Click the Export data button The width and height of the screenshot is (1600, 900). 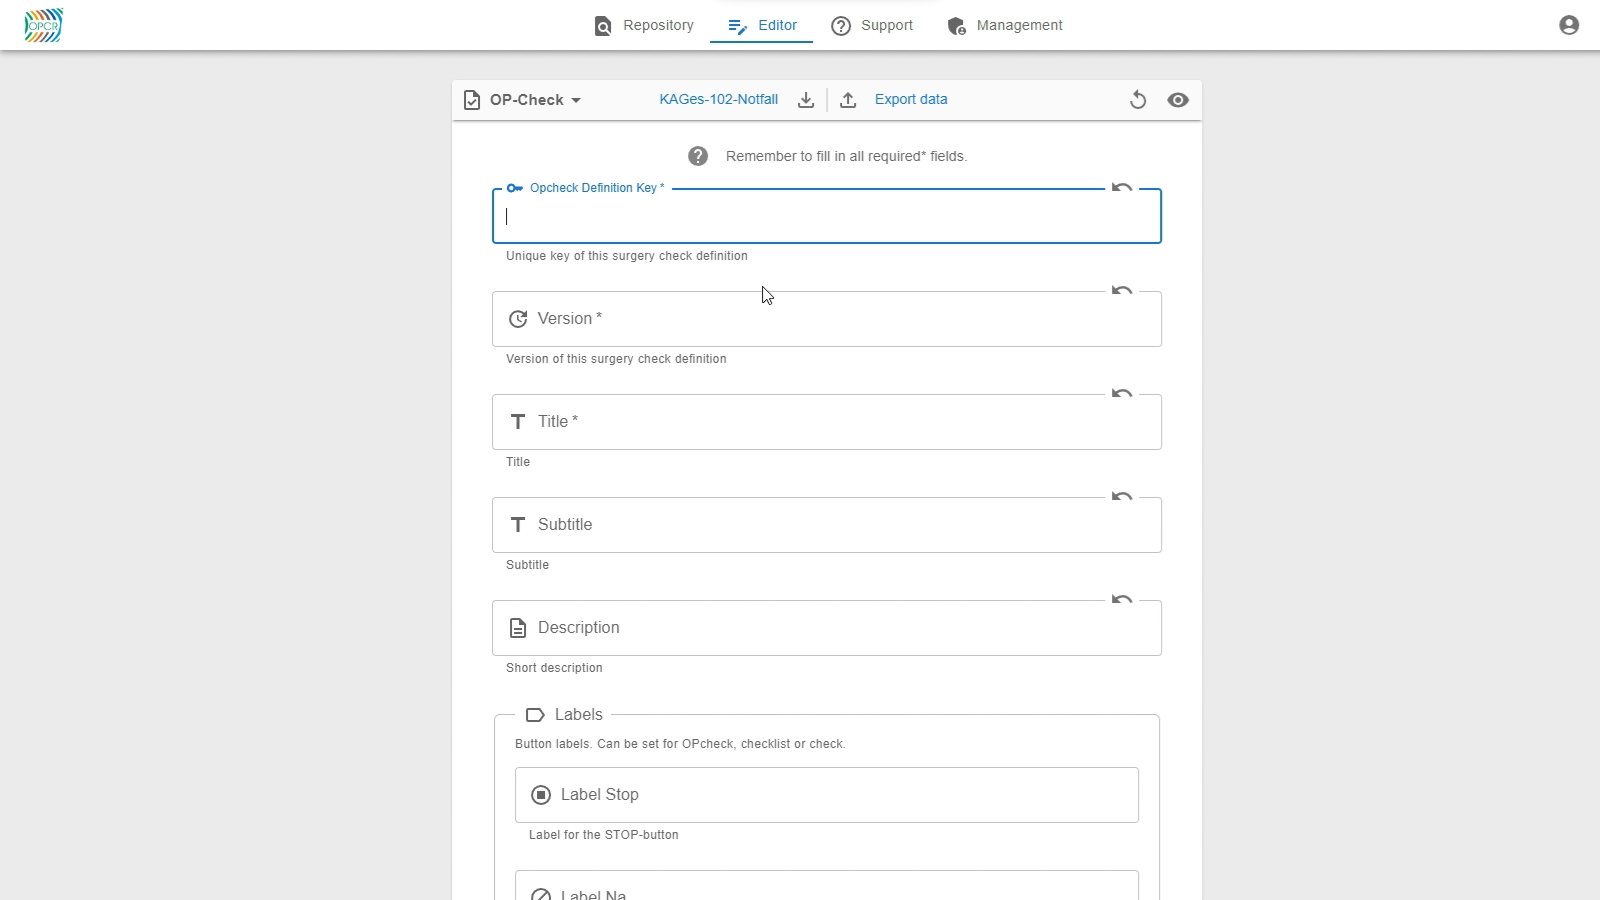pos(911,100)
